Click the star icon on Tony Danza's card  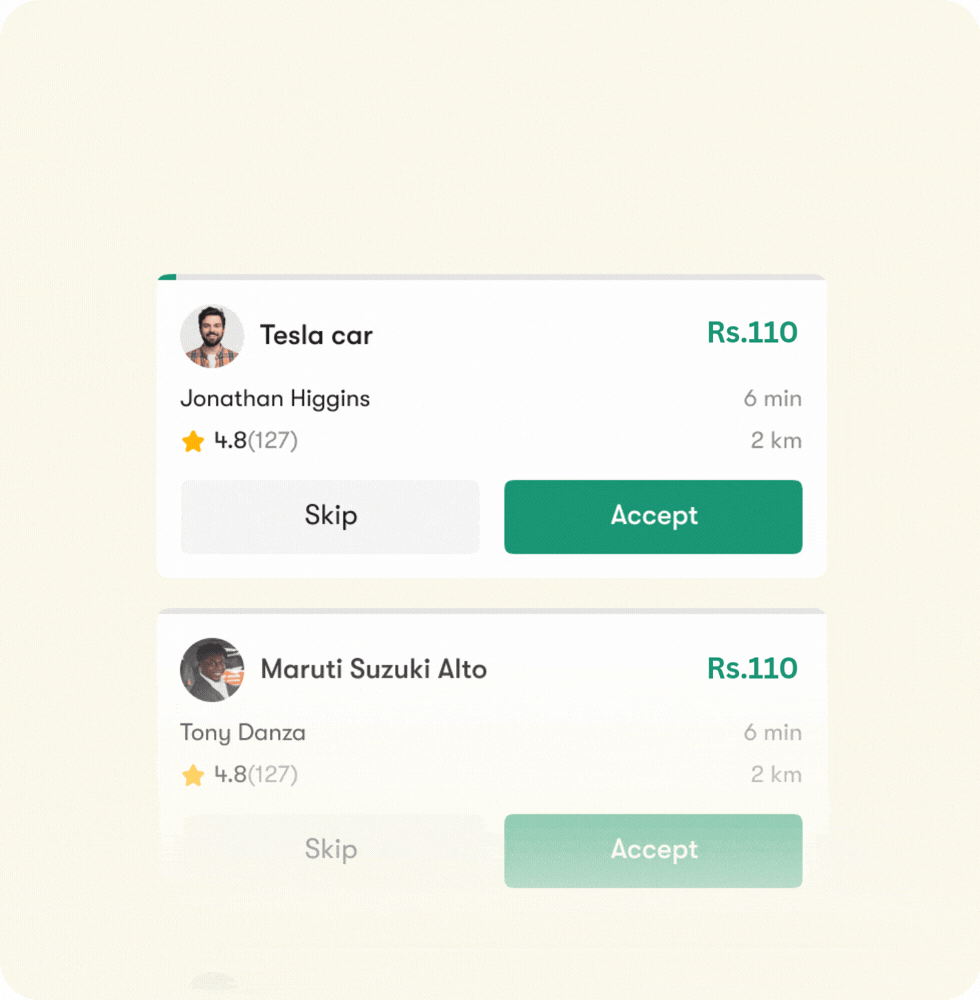(x=193, y=775)
